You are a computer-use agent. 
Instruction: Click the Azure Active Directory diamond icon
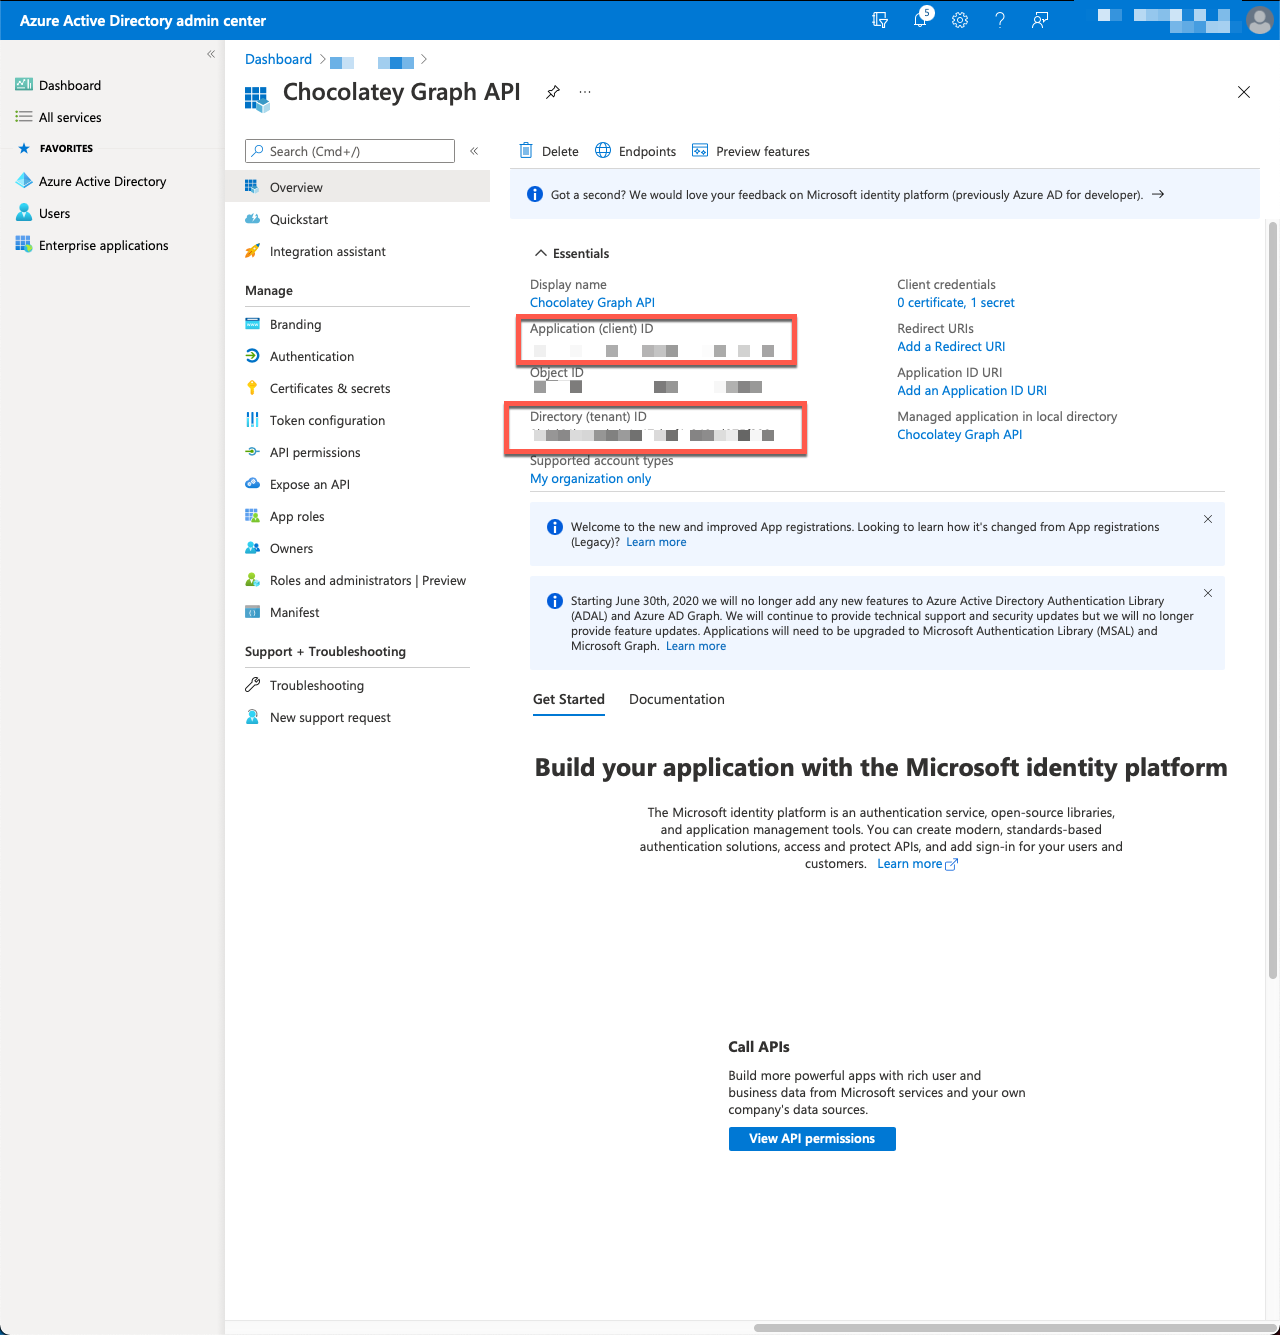(24, 181)
